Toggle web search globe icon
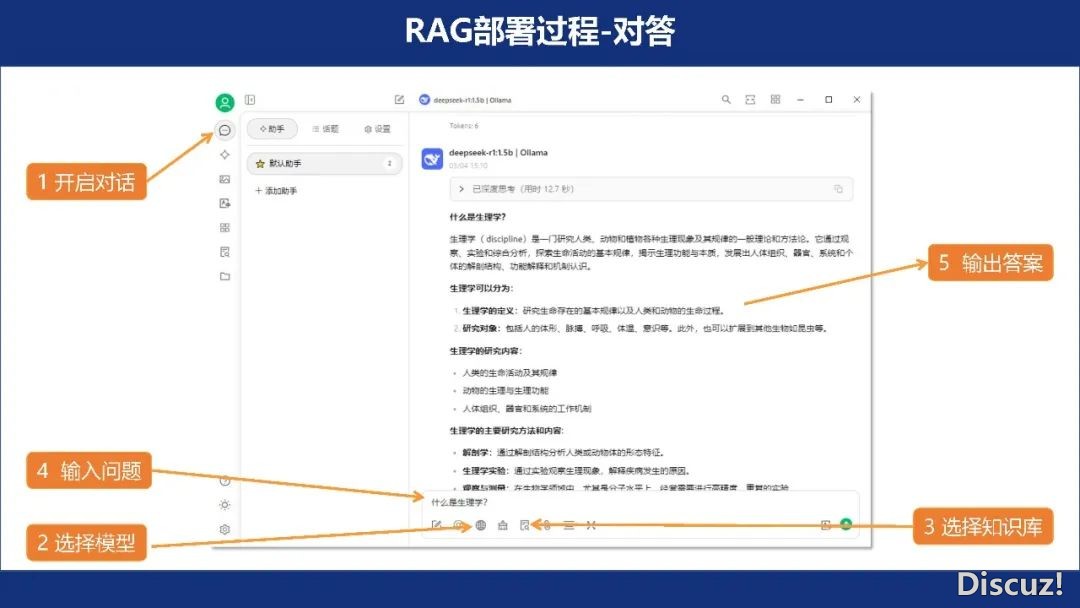This screenshot has width=1080, height=608. pyautogui.click(x=481, y=525)
